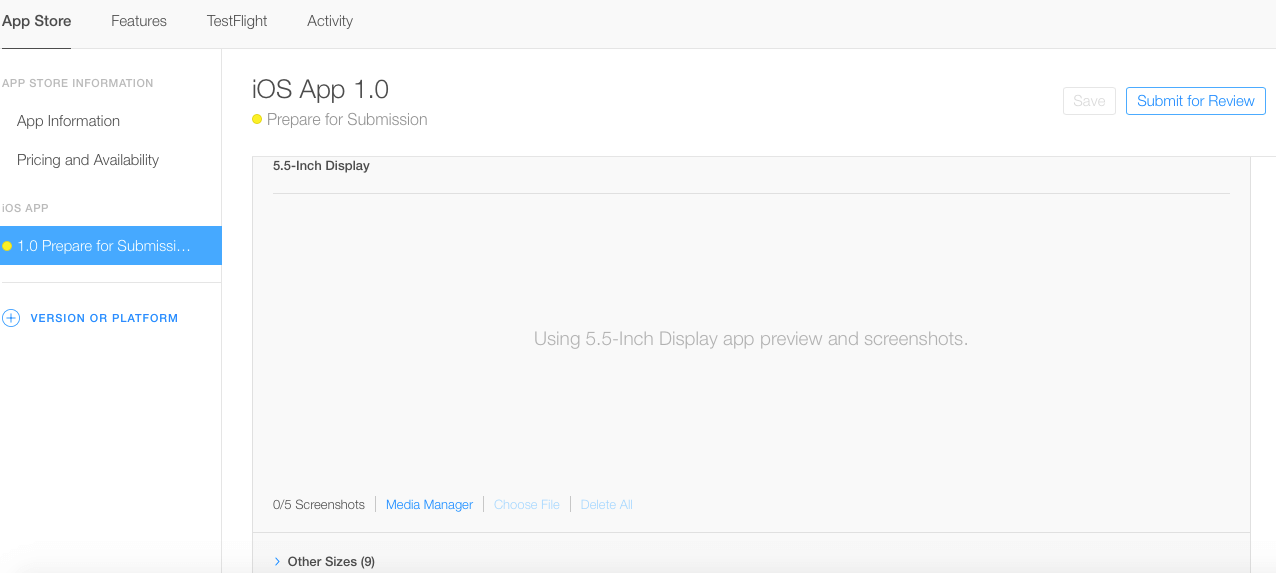Go to the Activity tab

[330, 21]
